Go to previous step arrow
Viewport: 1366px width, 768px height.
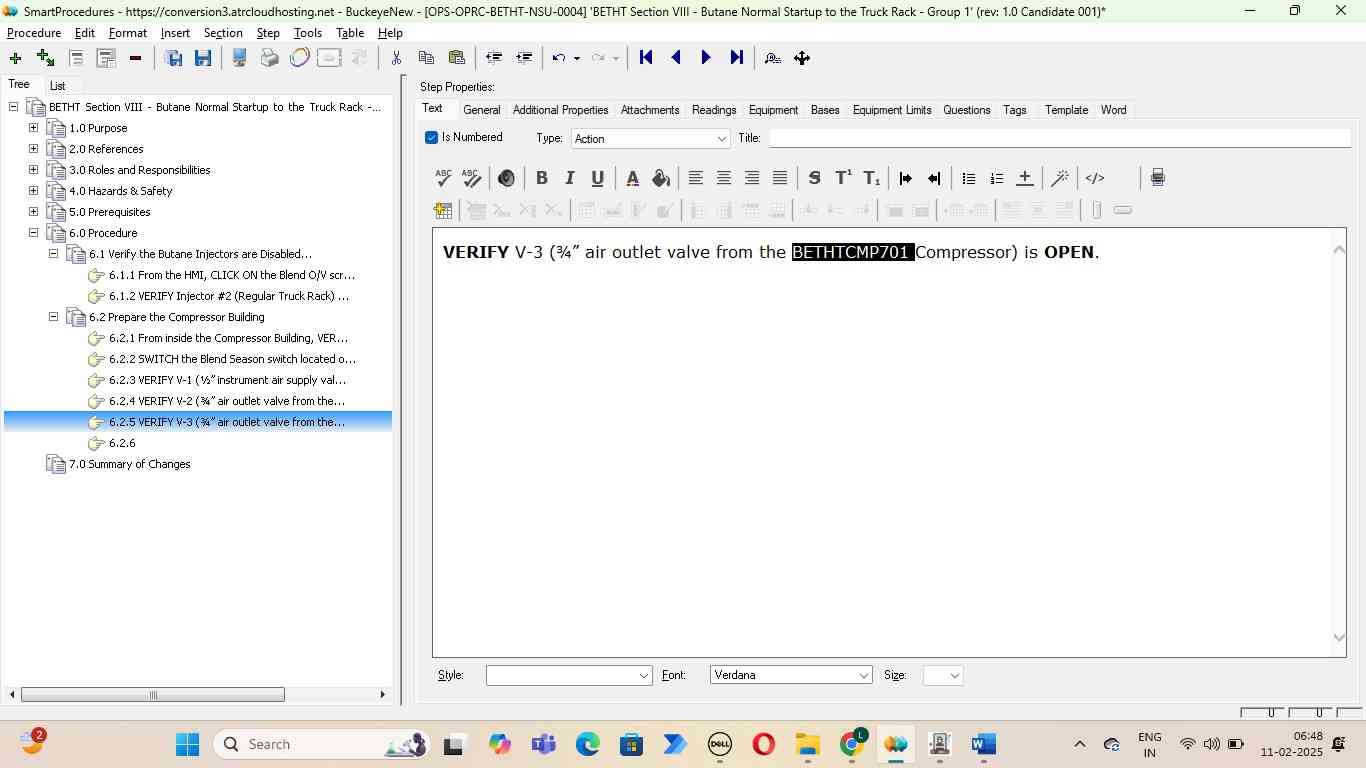(676, 58)
